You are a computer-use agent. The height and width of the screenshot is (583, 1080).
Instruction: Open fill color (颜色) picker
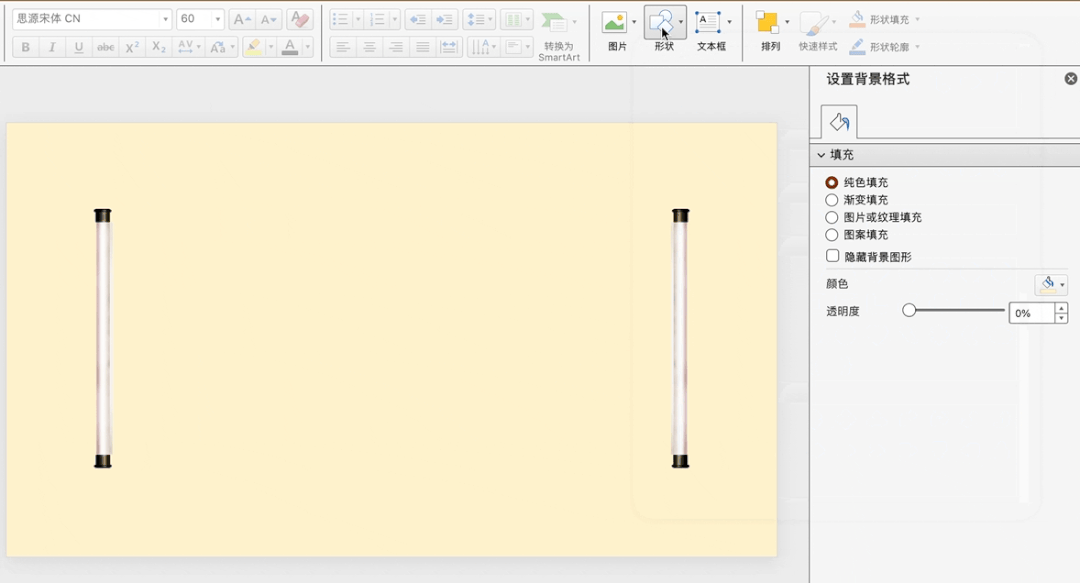(1051, 284)
